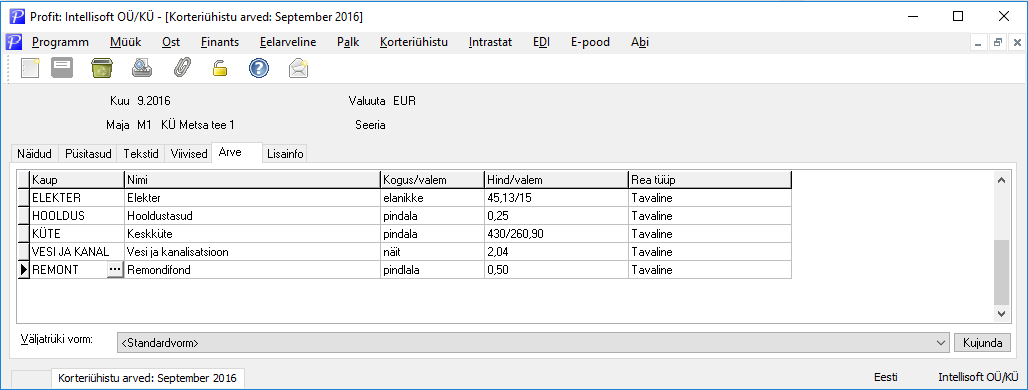This screenshot has width=1028, height=390.
Task: Click the print preview icon
Action: [142, 68]
